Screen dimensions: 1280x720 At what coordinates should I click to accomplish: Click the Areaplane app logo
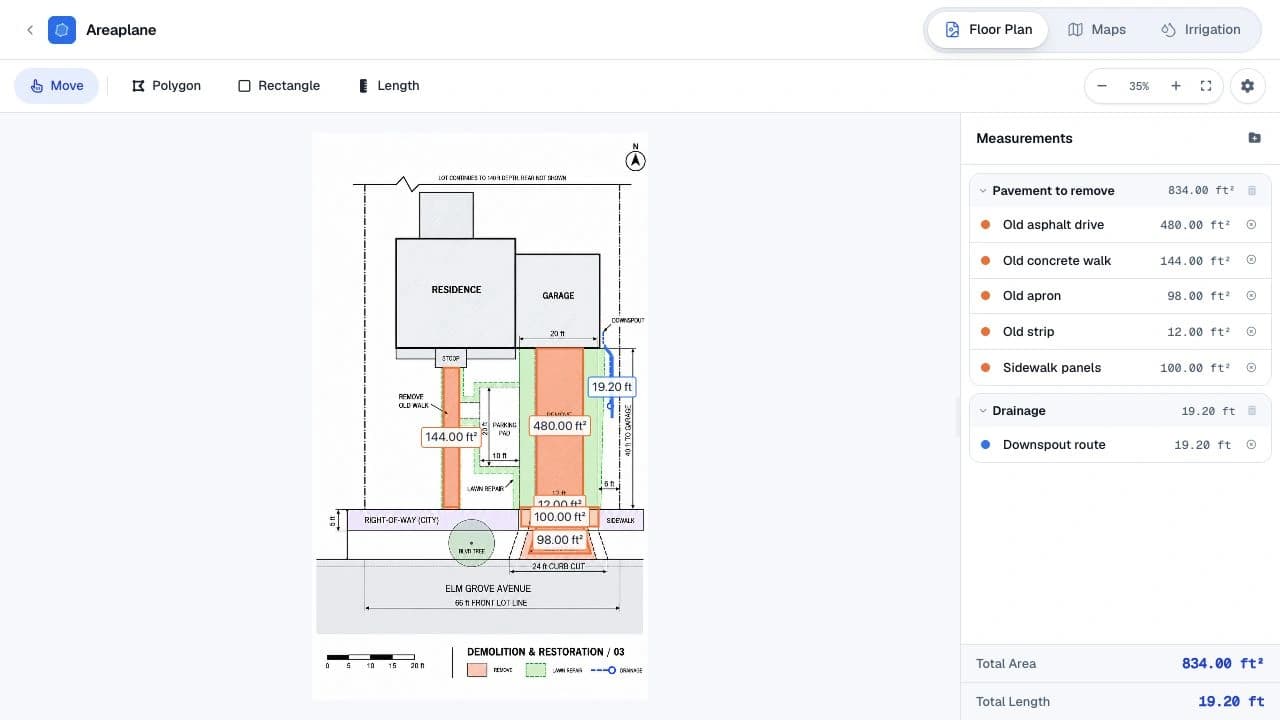(62, 30)
